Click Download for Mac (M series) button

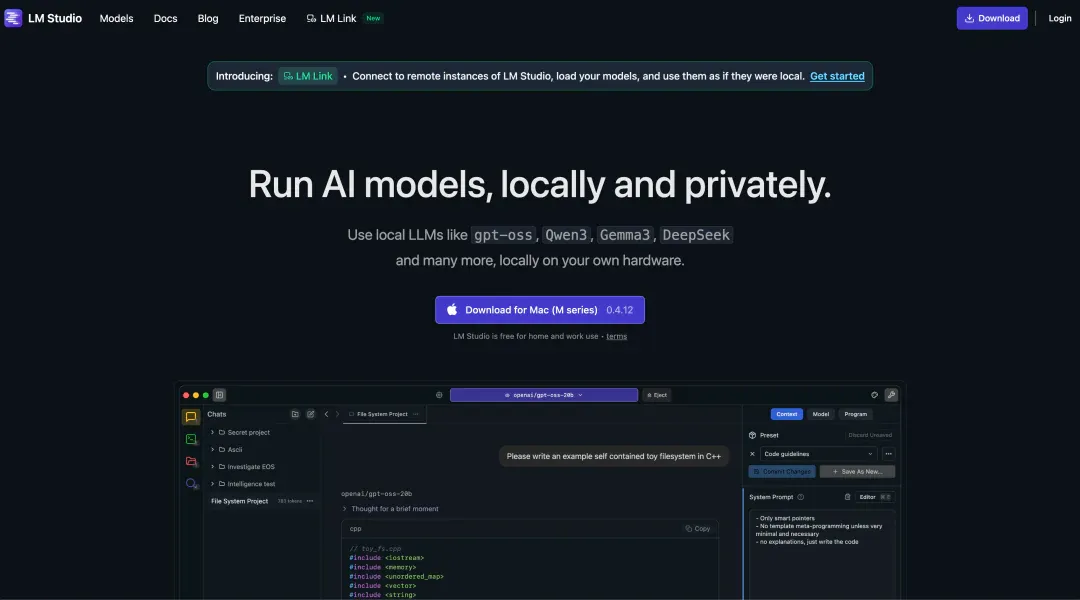[x=540, y=310]
